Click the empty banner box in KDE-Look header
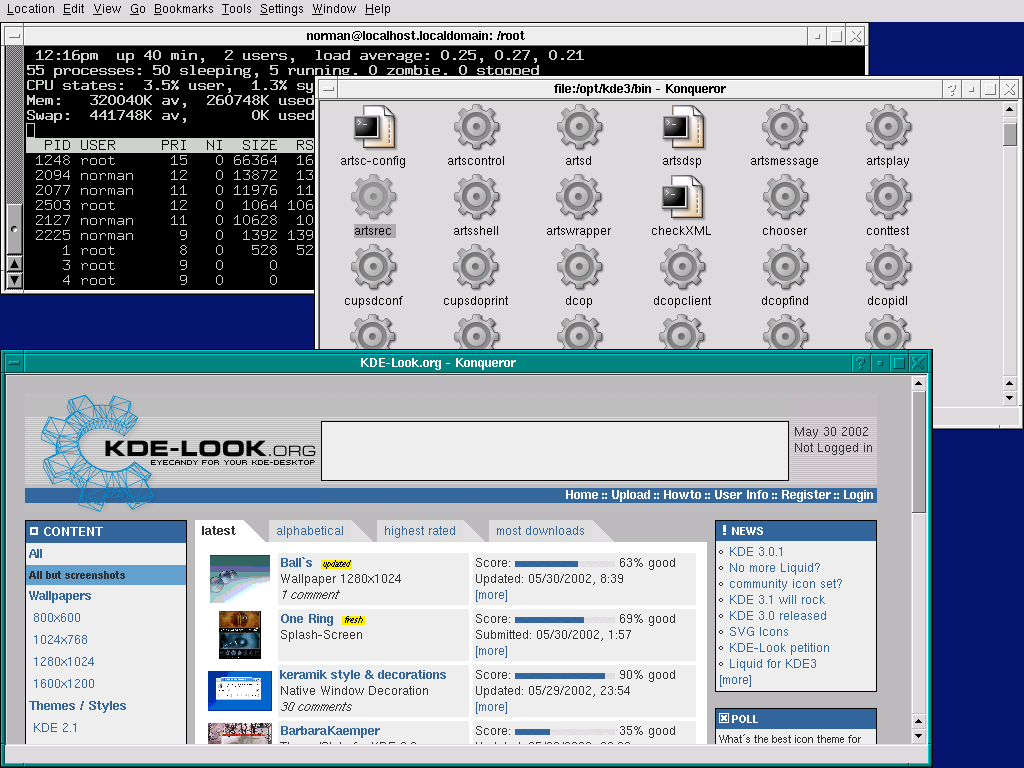 [x=554, y=451]
